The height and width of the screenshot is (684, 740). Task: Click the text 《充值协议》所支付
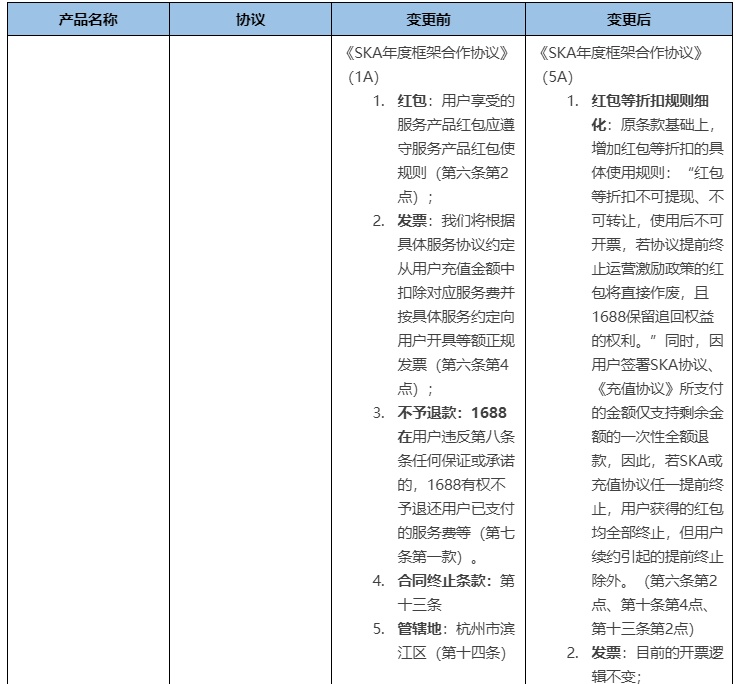(x=657, y=388)
